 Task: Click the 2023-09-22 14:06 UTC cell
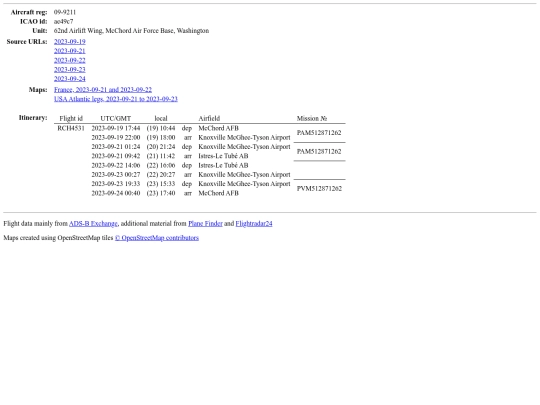(x=116, y=165)
